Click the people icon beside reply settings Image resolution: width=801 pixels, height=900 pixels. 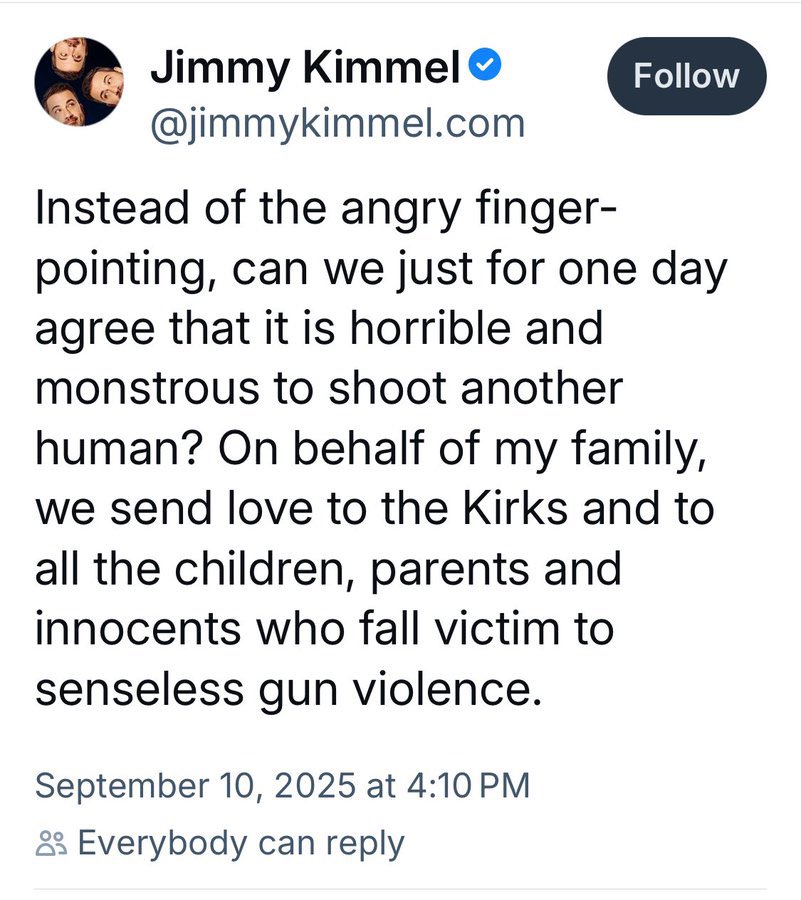(51, 843)
